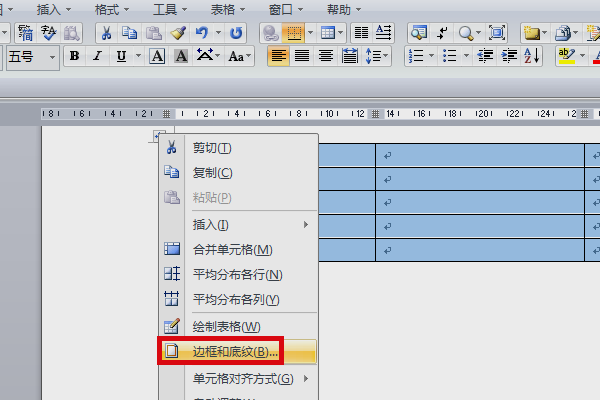This screenshot has width=600, height=400.
Task: Select 边框和底纹(B)... in context menu
Action: (x=238, y=351)
